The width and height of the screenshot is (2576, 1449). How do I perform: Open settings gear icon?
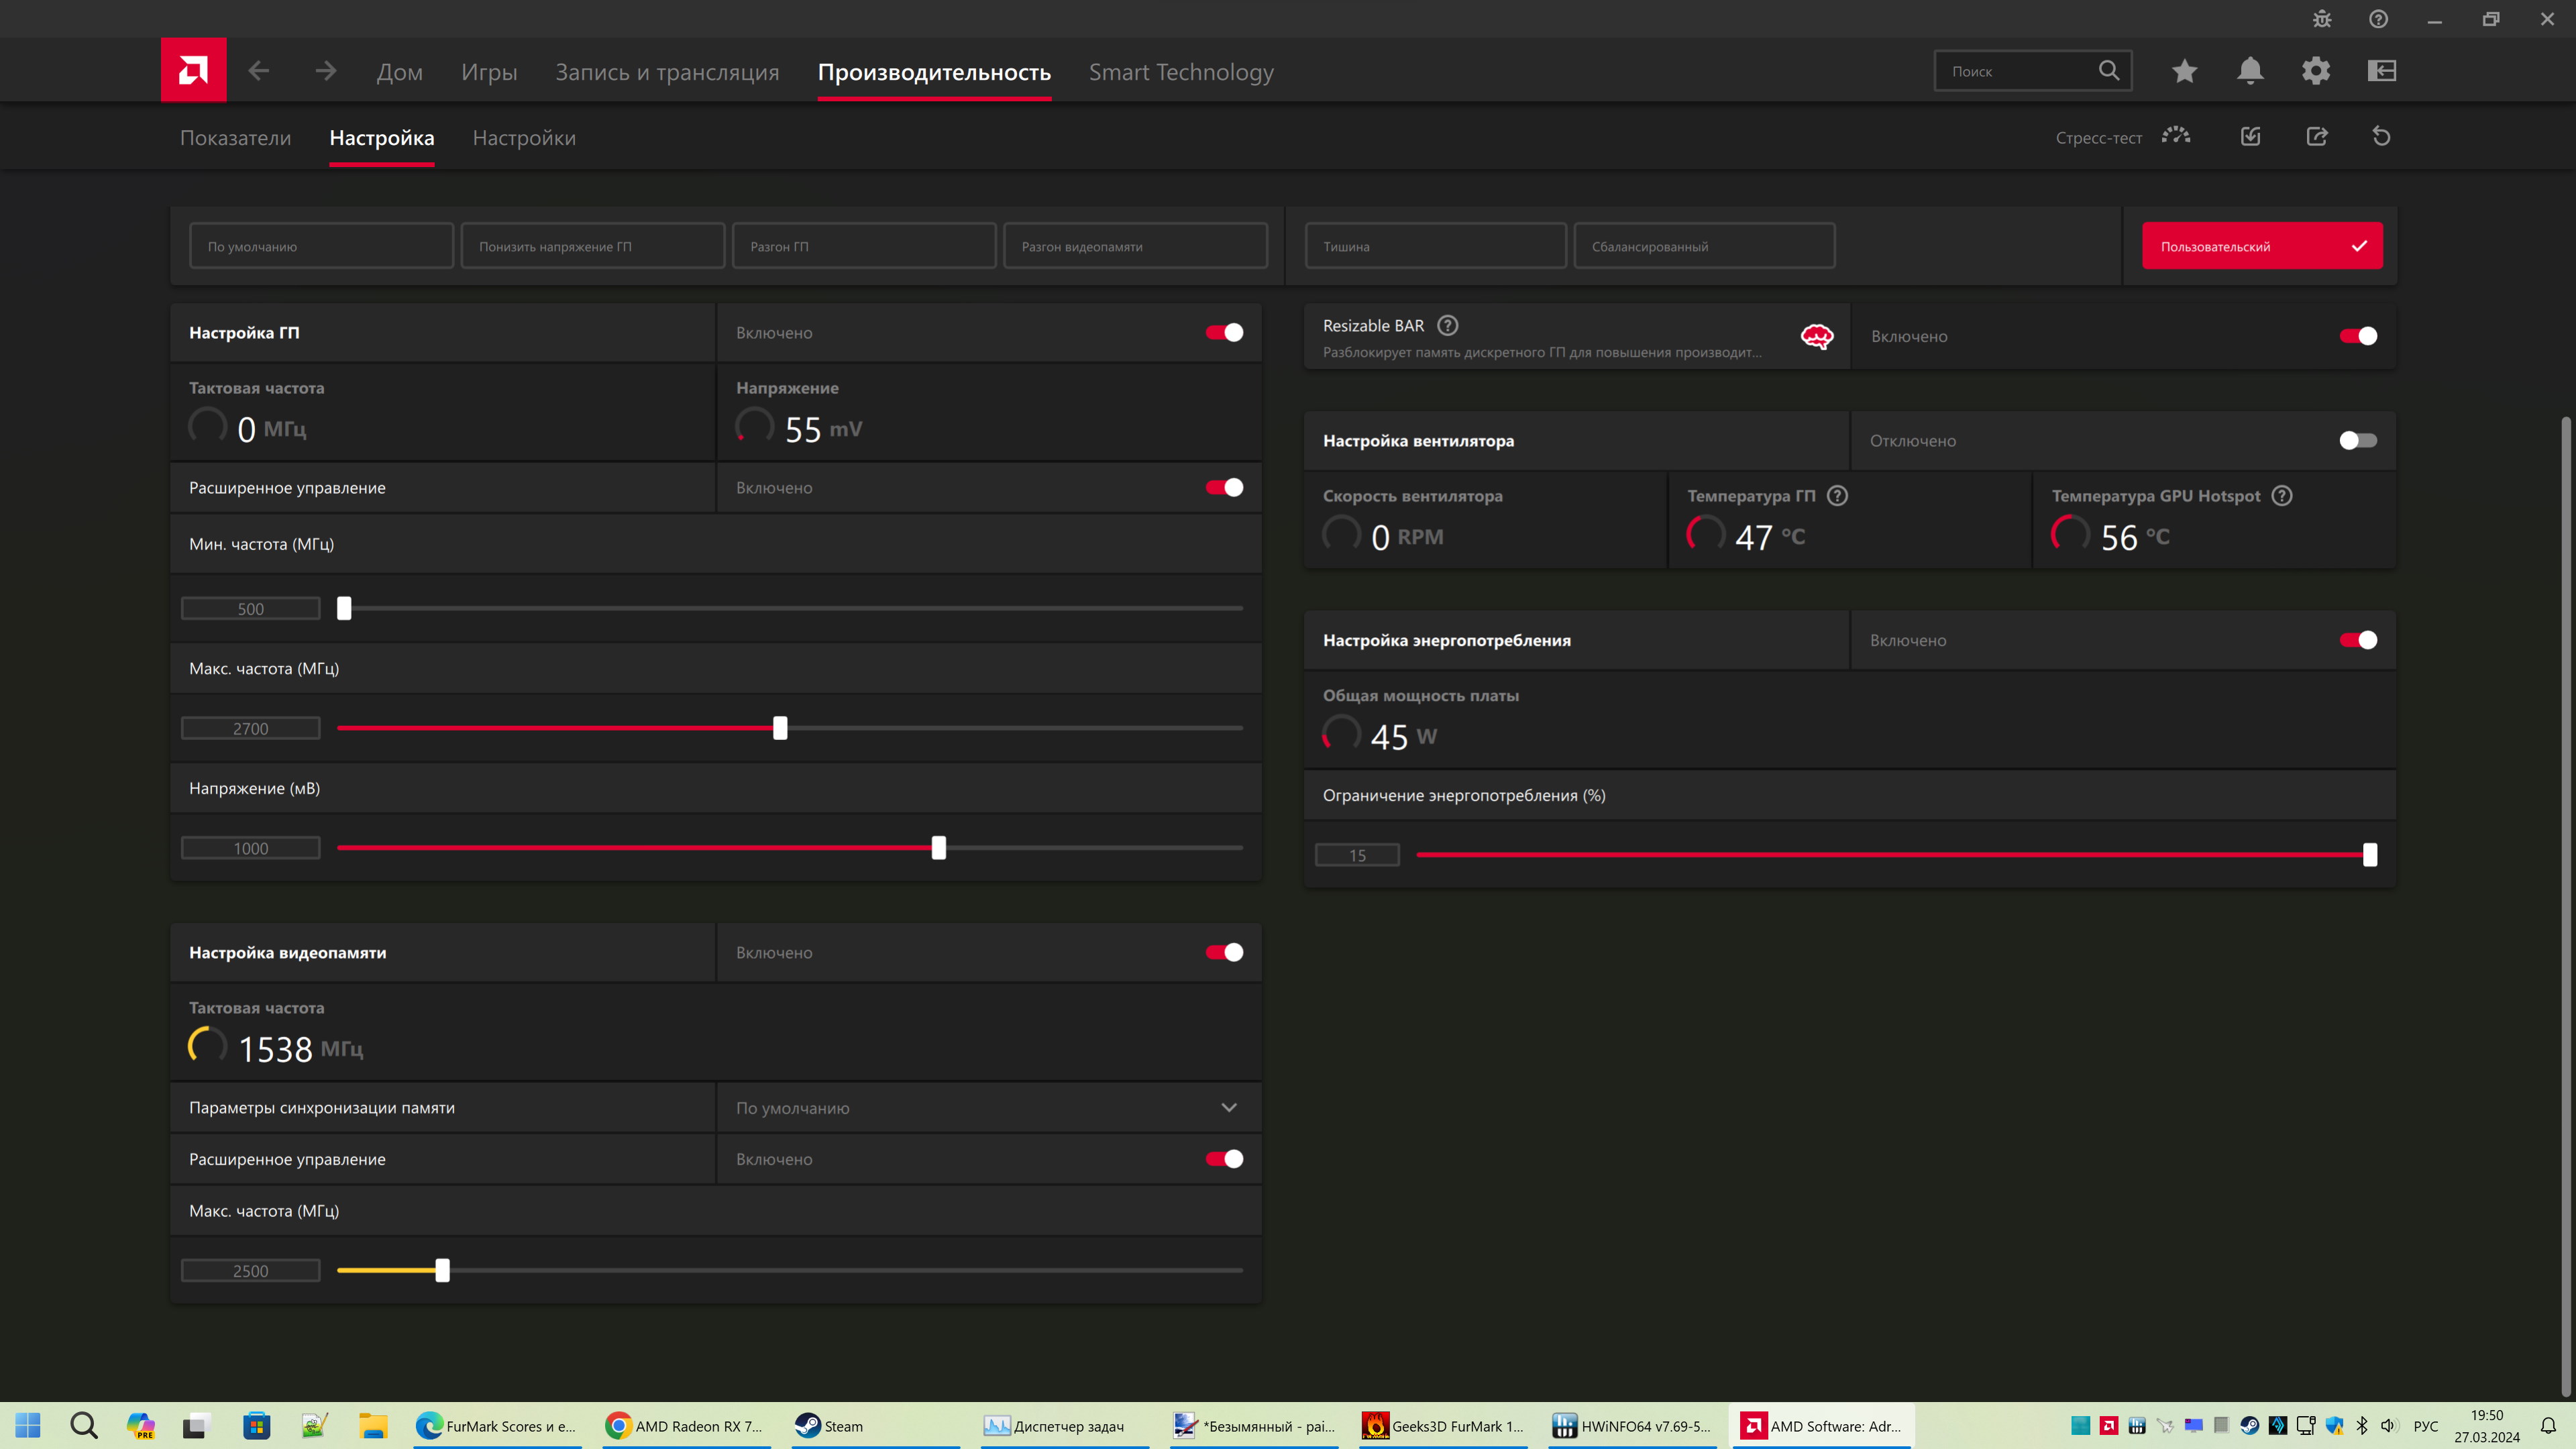pyautogui.click(x=2316, y=71)
